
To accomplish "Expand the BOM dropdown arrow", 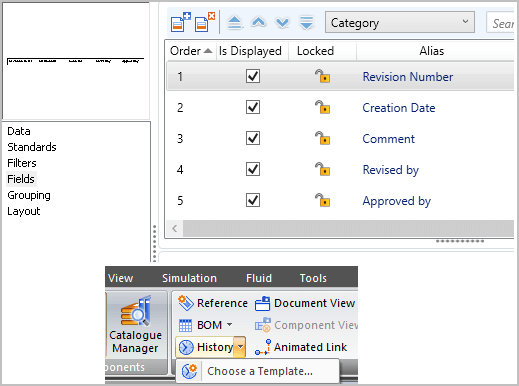I will (229, 324).
